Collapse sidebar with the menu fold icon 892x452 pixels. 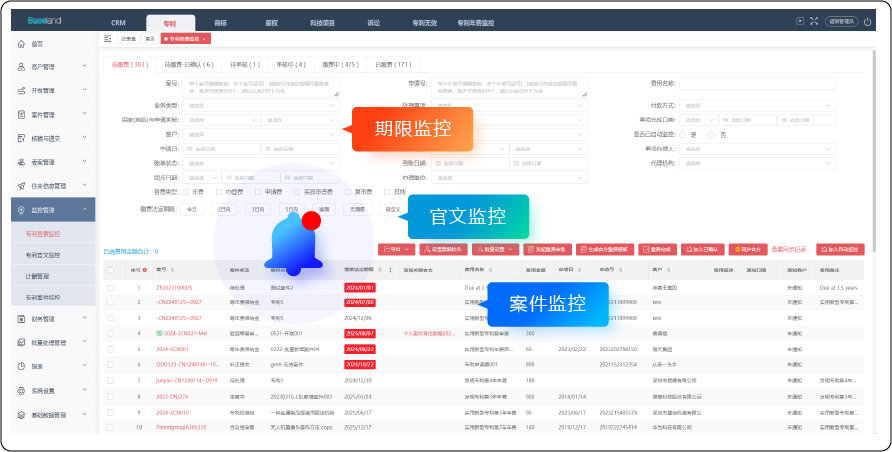click(x=108, y=39)
